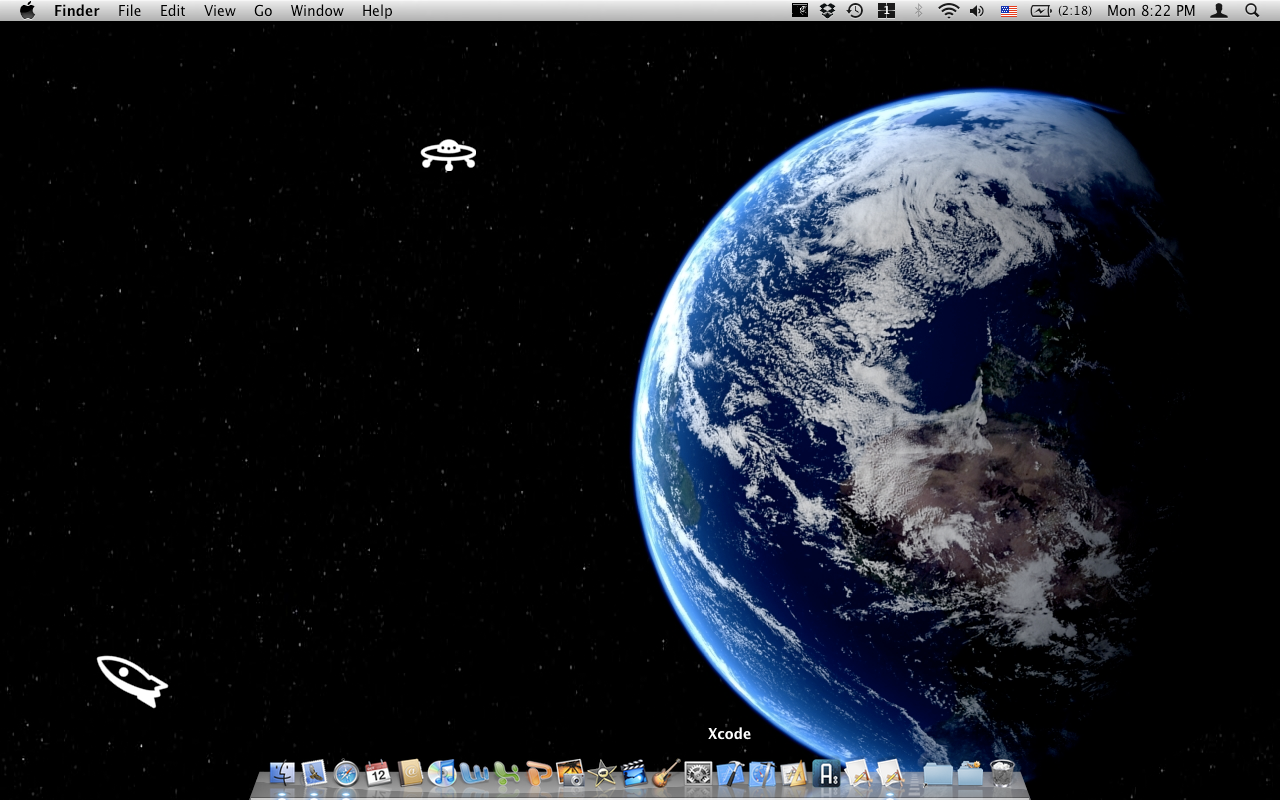Open the plain folder stack in Dock

pyautogui.click(x=938, y=773)
